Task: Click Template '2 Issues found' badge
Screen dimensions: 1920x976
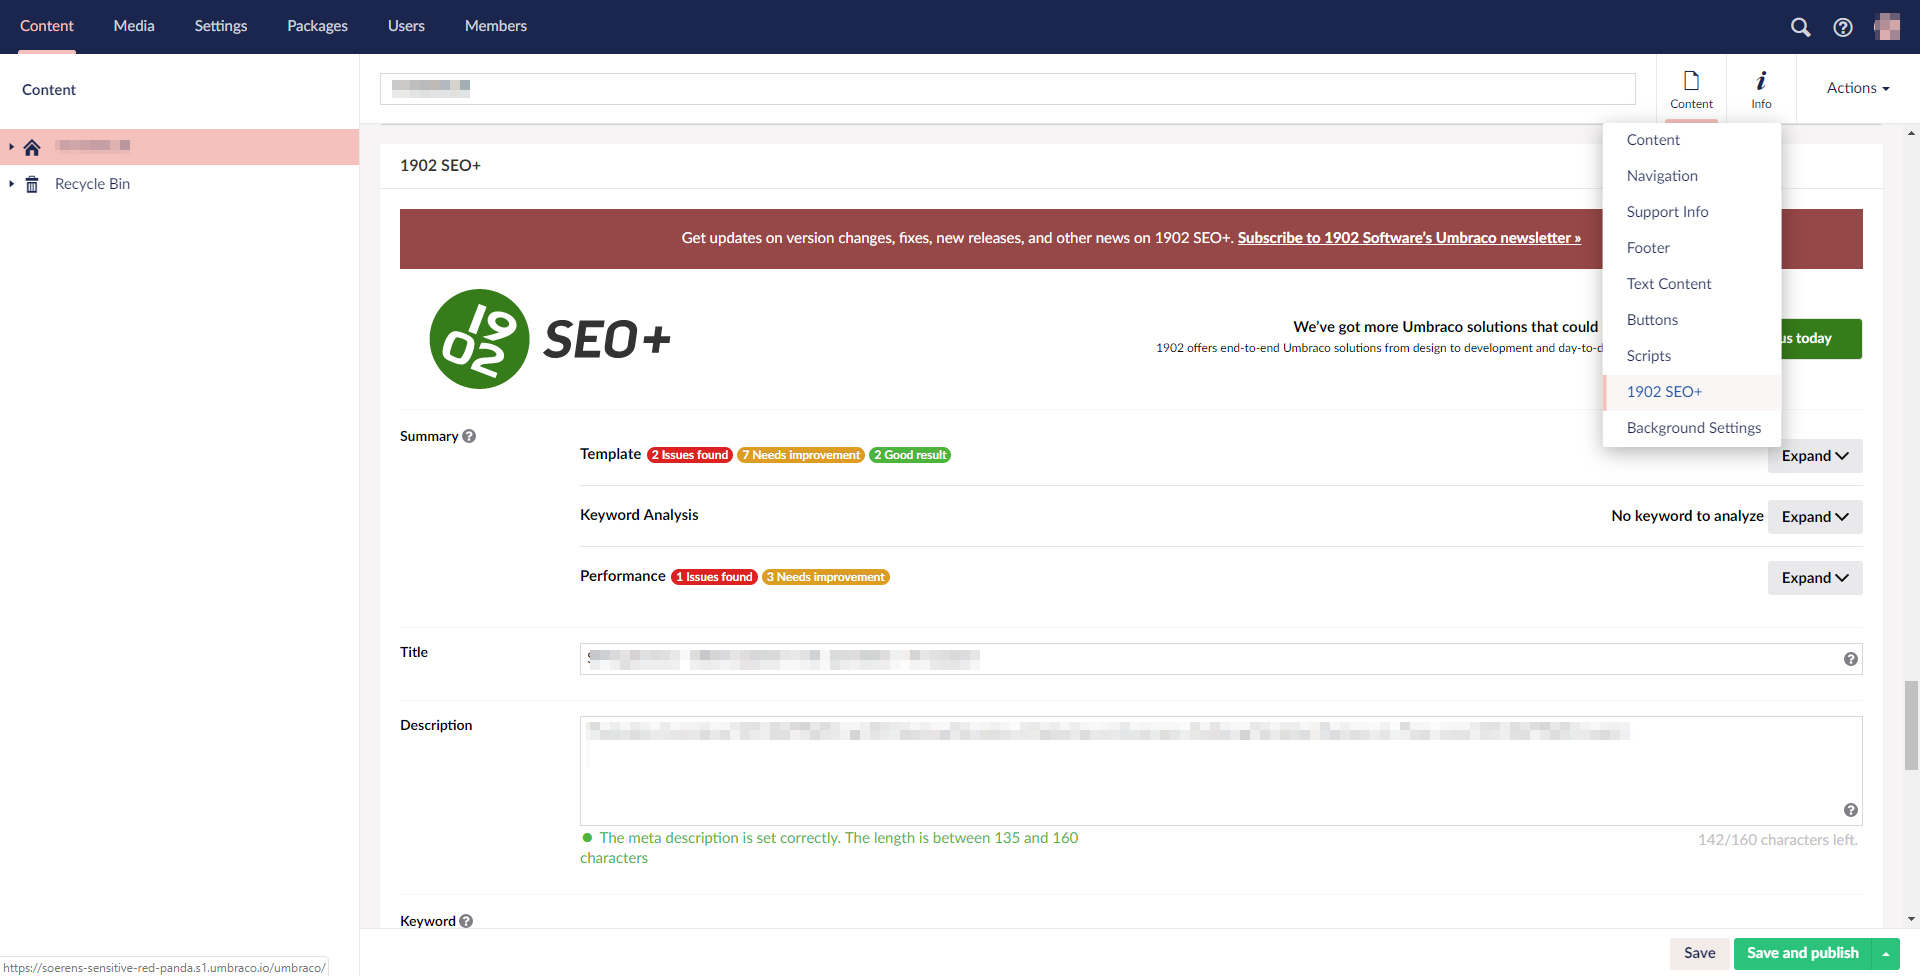Action: [x=690, y=455]
